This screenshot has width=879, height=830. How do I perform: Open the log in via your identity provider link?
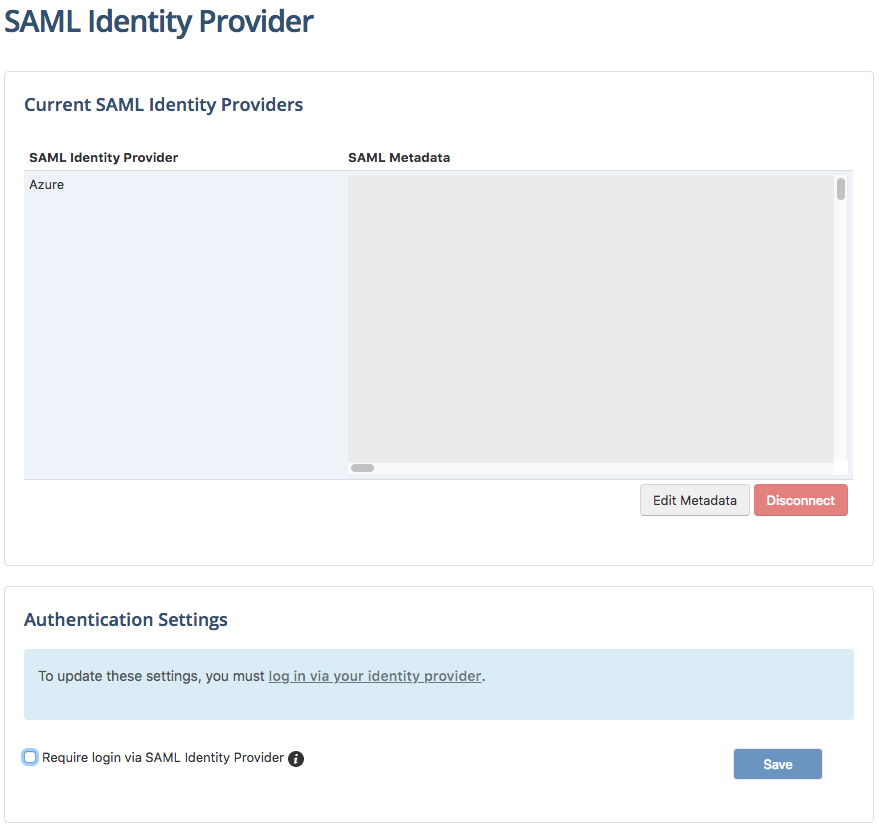(x=374, y=676)
